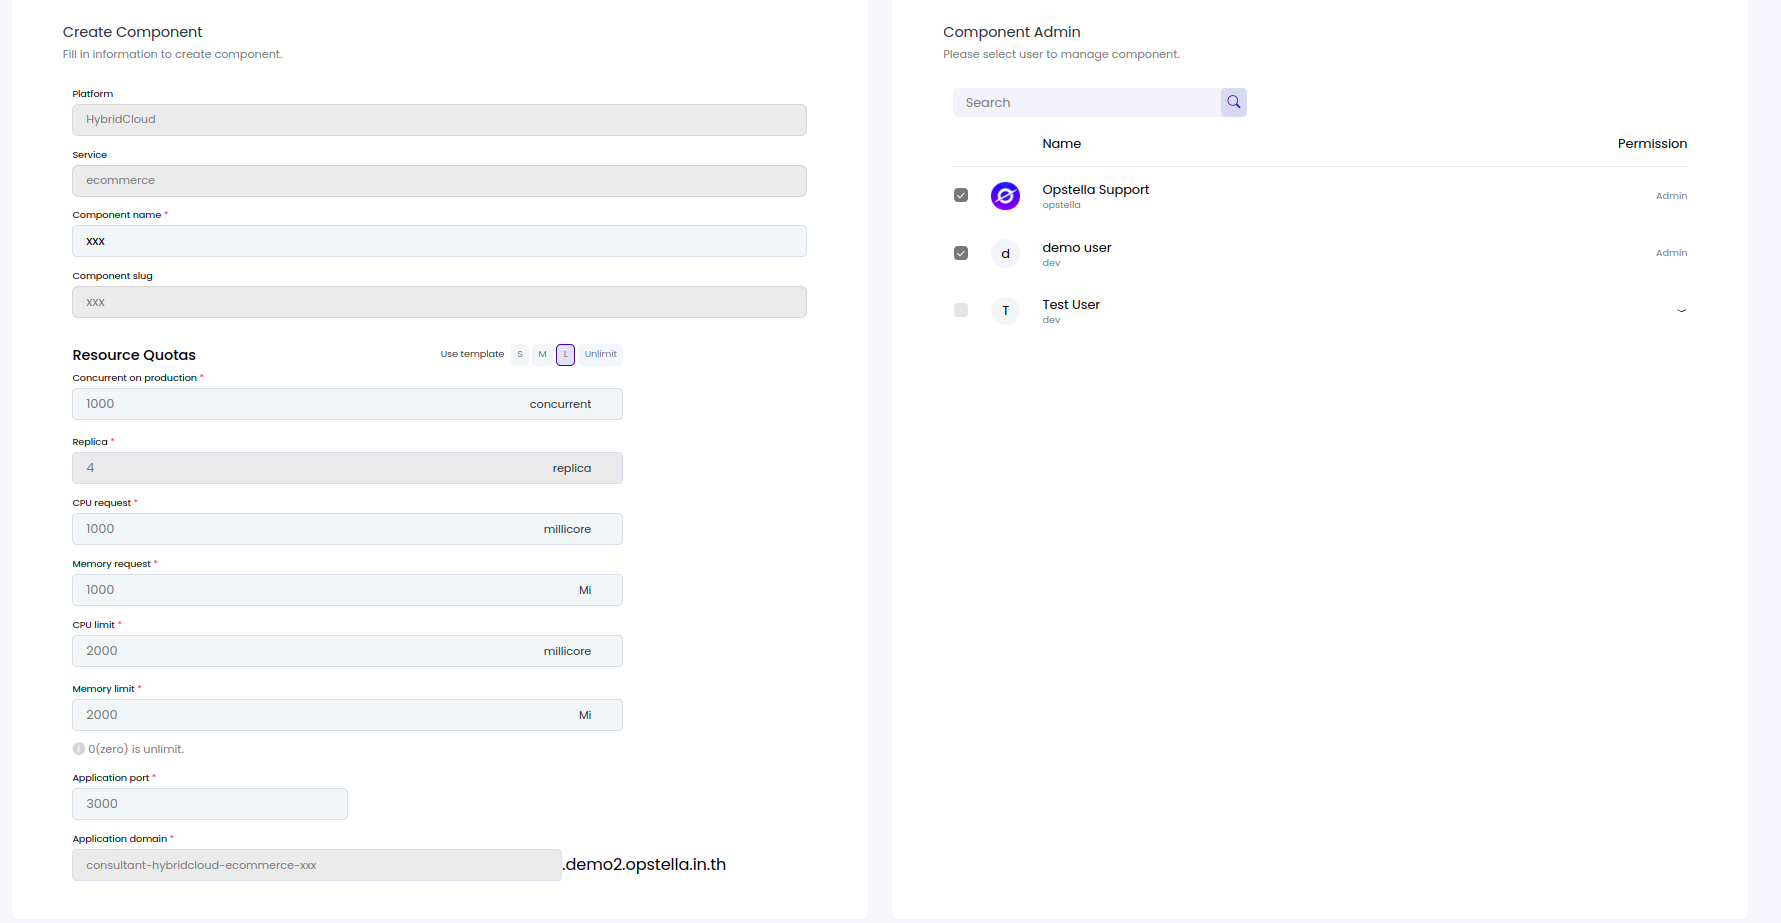This screenshot has height=923, width=1781.
Task: Open Test User permission dropdown arrow
Action: [x=1681, y=311]
